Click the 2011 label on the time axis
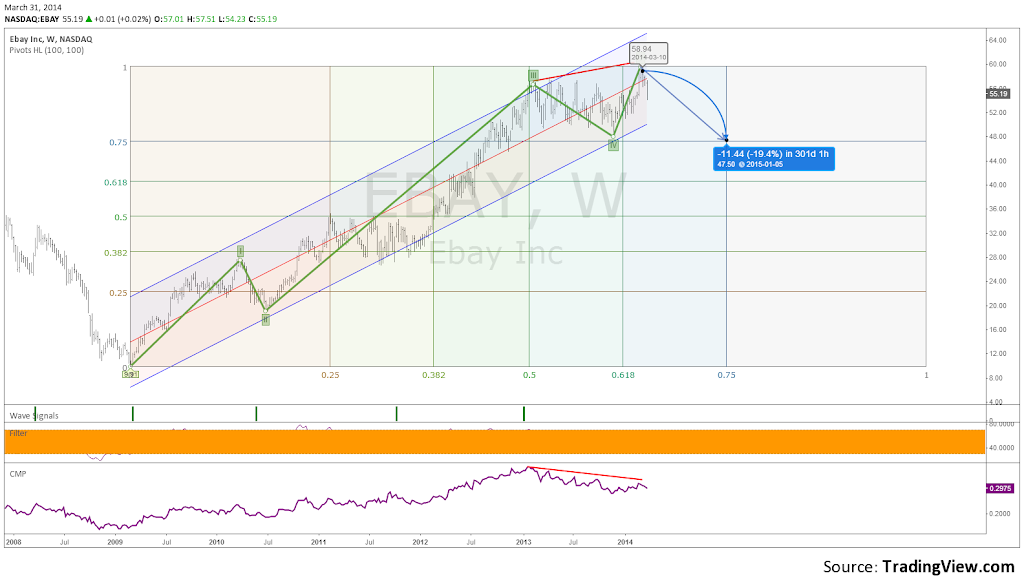The height and width of the screenshot is (584, 1024). pos(319,542)
